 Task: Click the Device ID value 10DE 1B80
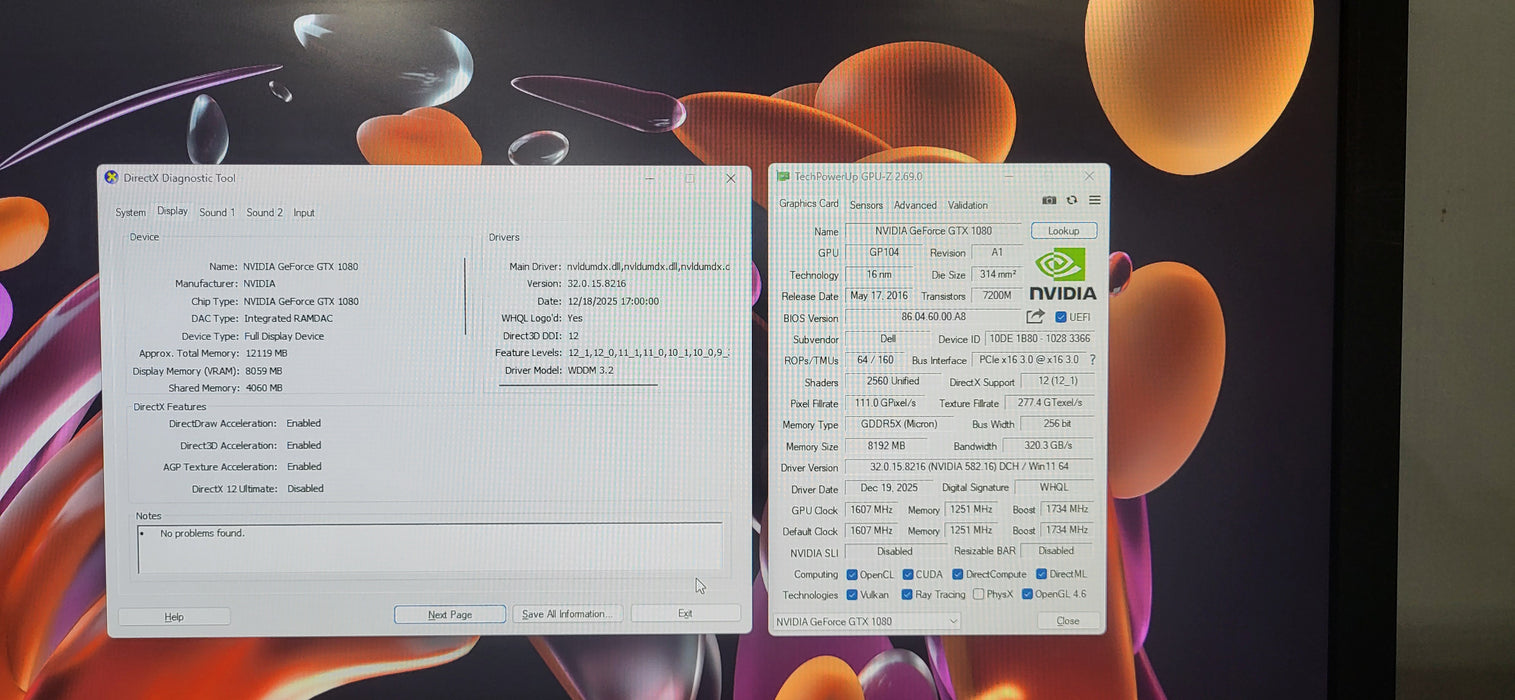point(1040,339)
